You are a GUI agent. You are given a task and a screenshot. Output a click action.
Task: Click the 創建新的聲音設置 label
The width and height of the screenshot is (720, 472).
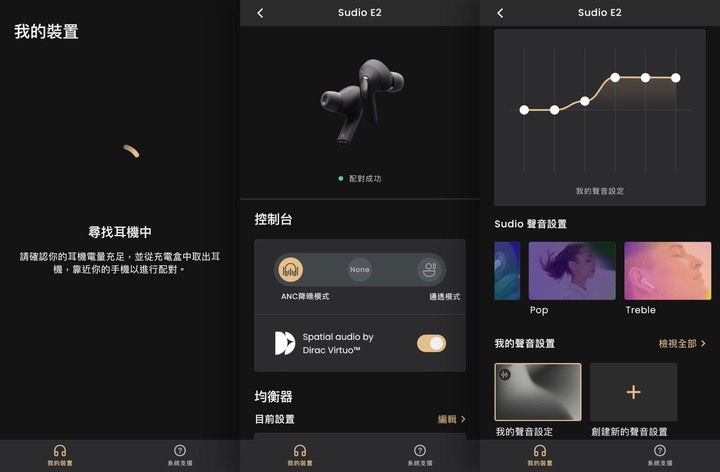(629, 432)
